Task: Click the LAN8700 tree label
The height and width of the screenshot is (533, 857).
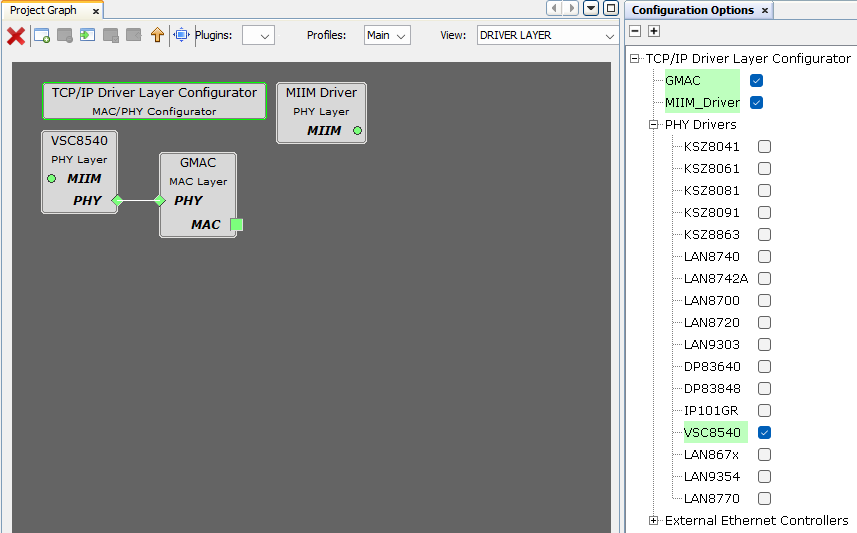Action: [712, 301]
